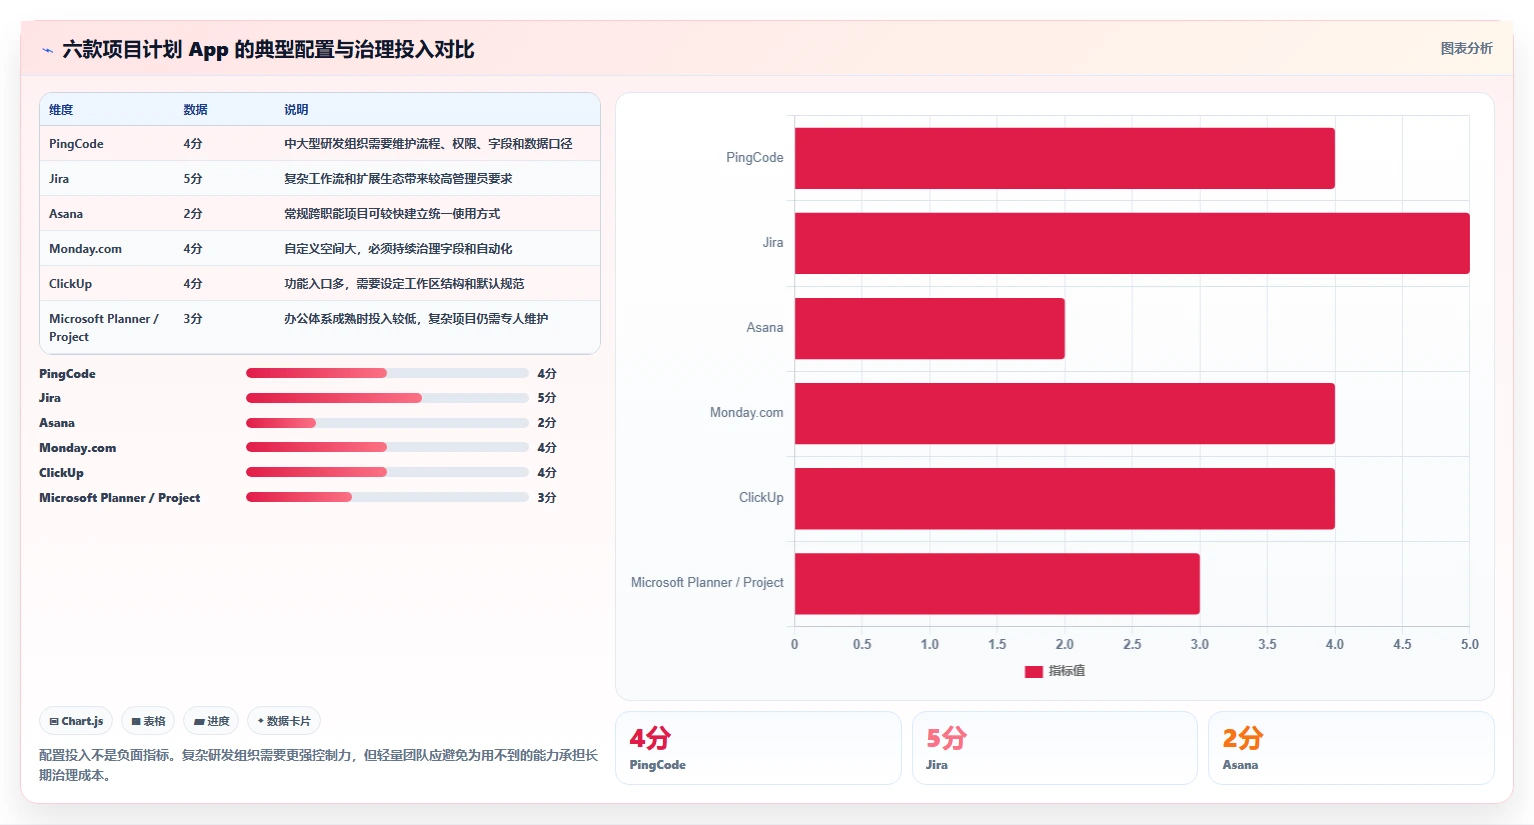Click the PingCode progress bar
The image size is (1534, 825).
(x=387, y=373)
